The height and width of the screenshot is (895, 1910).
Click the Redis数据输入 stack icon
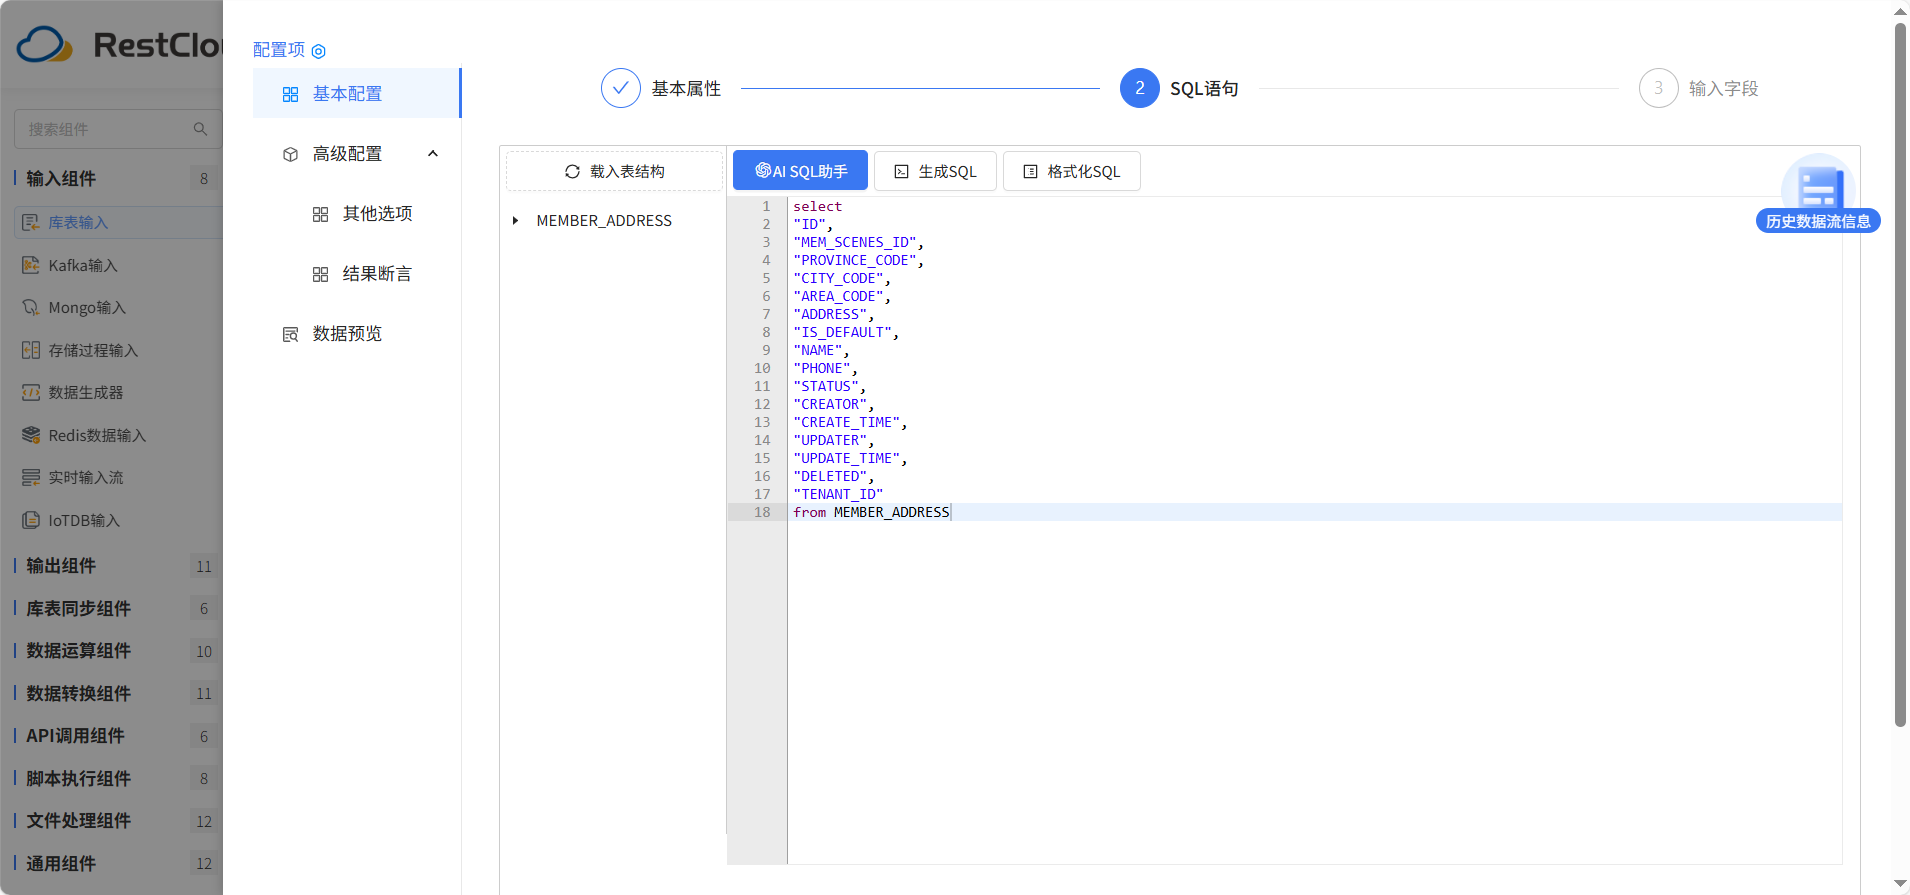click(31, 435)
